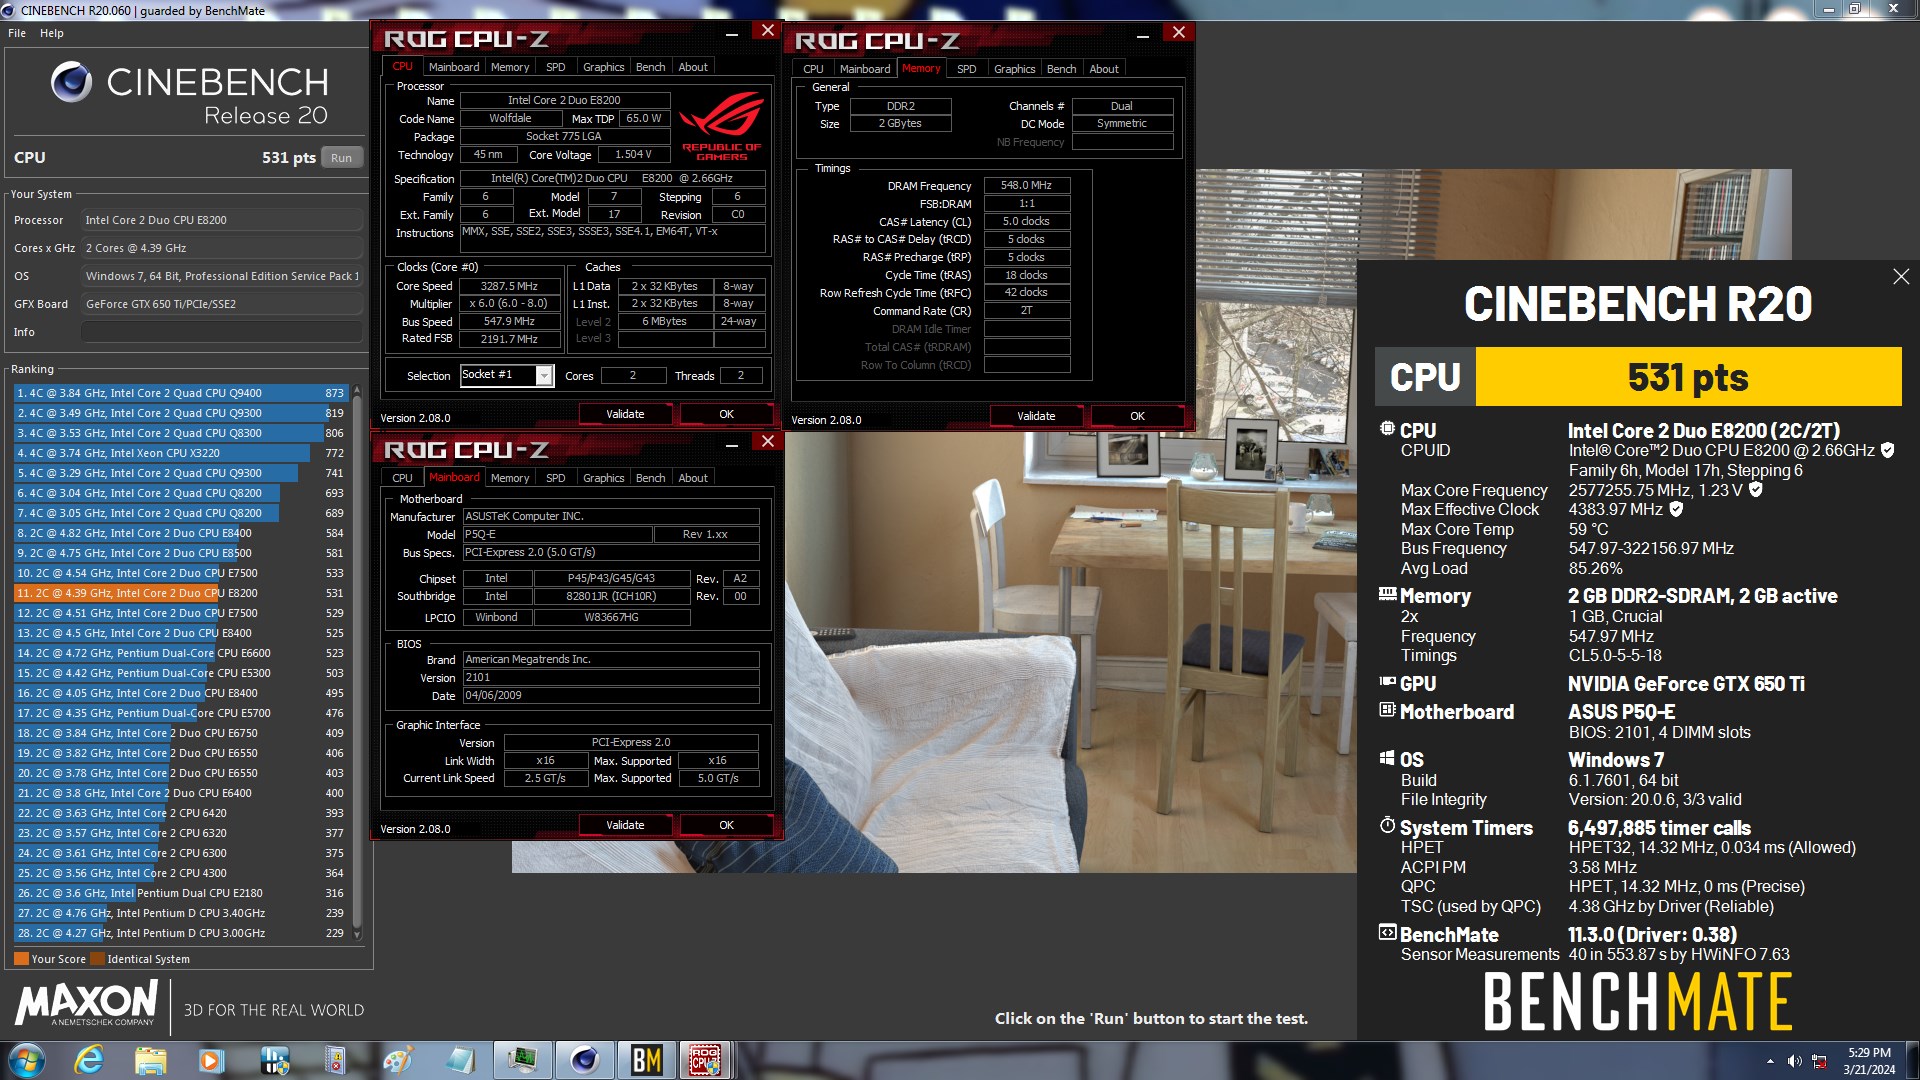This screenshot has width=1920, height=1080.
Task: Click OK in the Memory CPU-Z window
Action: click(x=1137, y=416)
